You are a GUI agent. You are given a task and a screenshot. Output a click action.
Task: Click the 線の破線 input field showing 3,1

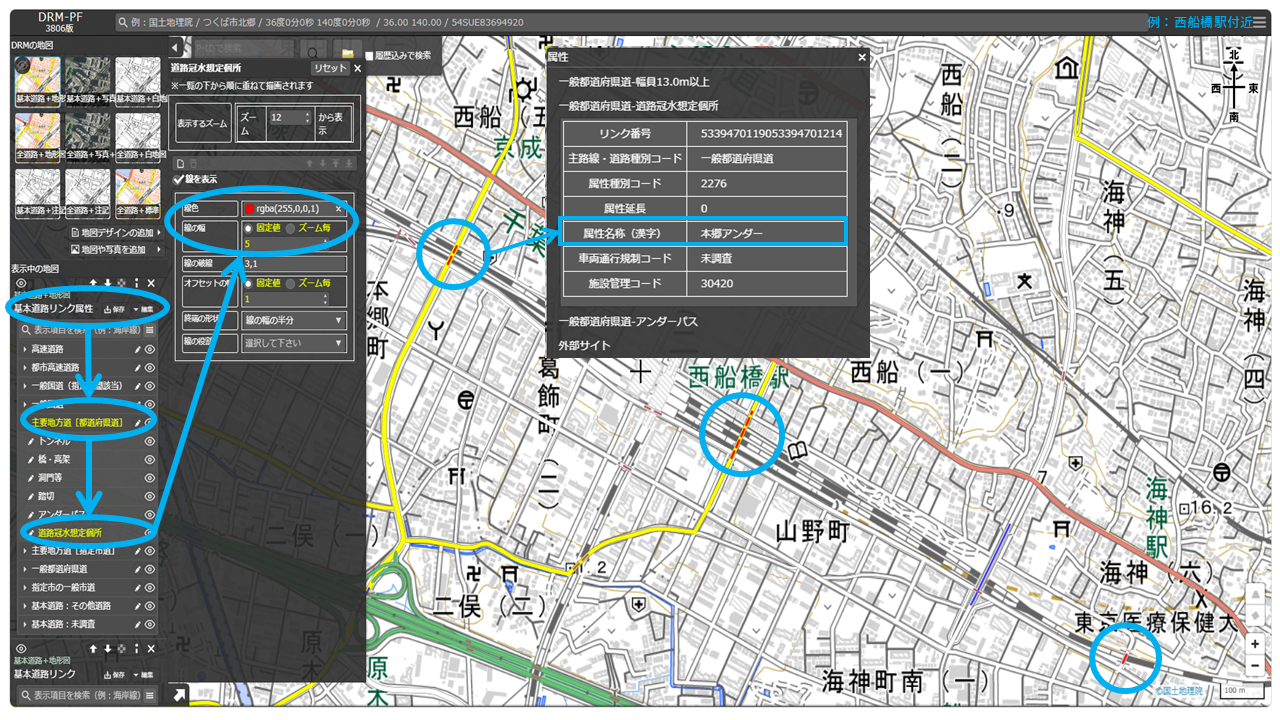tap(294, 265)
